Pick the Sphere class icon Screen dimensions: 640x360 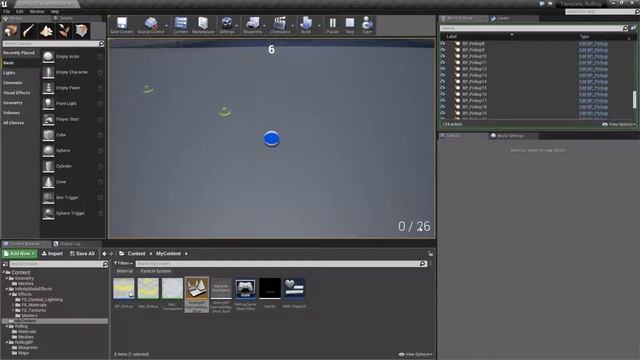click(x=48, y=151)
